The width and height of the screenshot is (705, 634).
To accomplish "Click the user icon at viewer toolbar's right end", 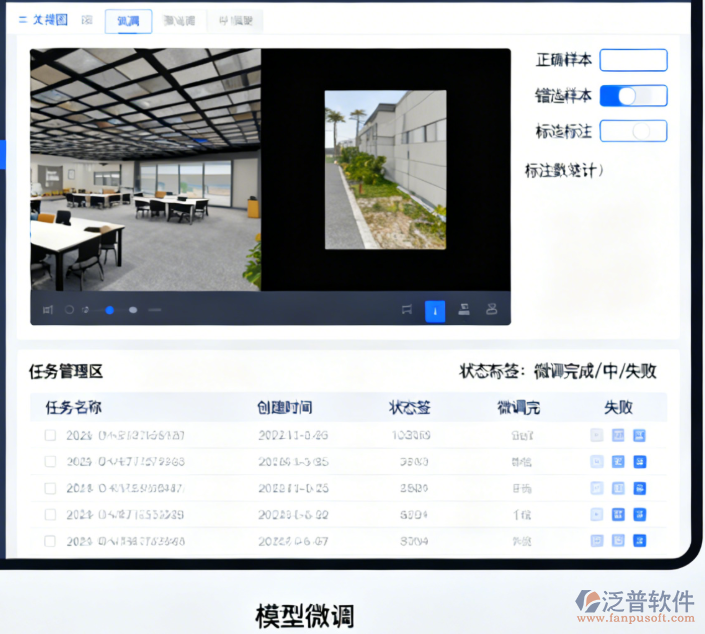I will click(492, 310).
